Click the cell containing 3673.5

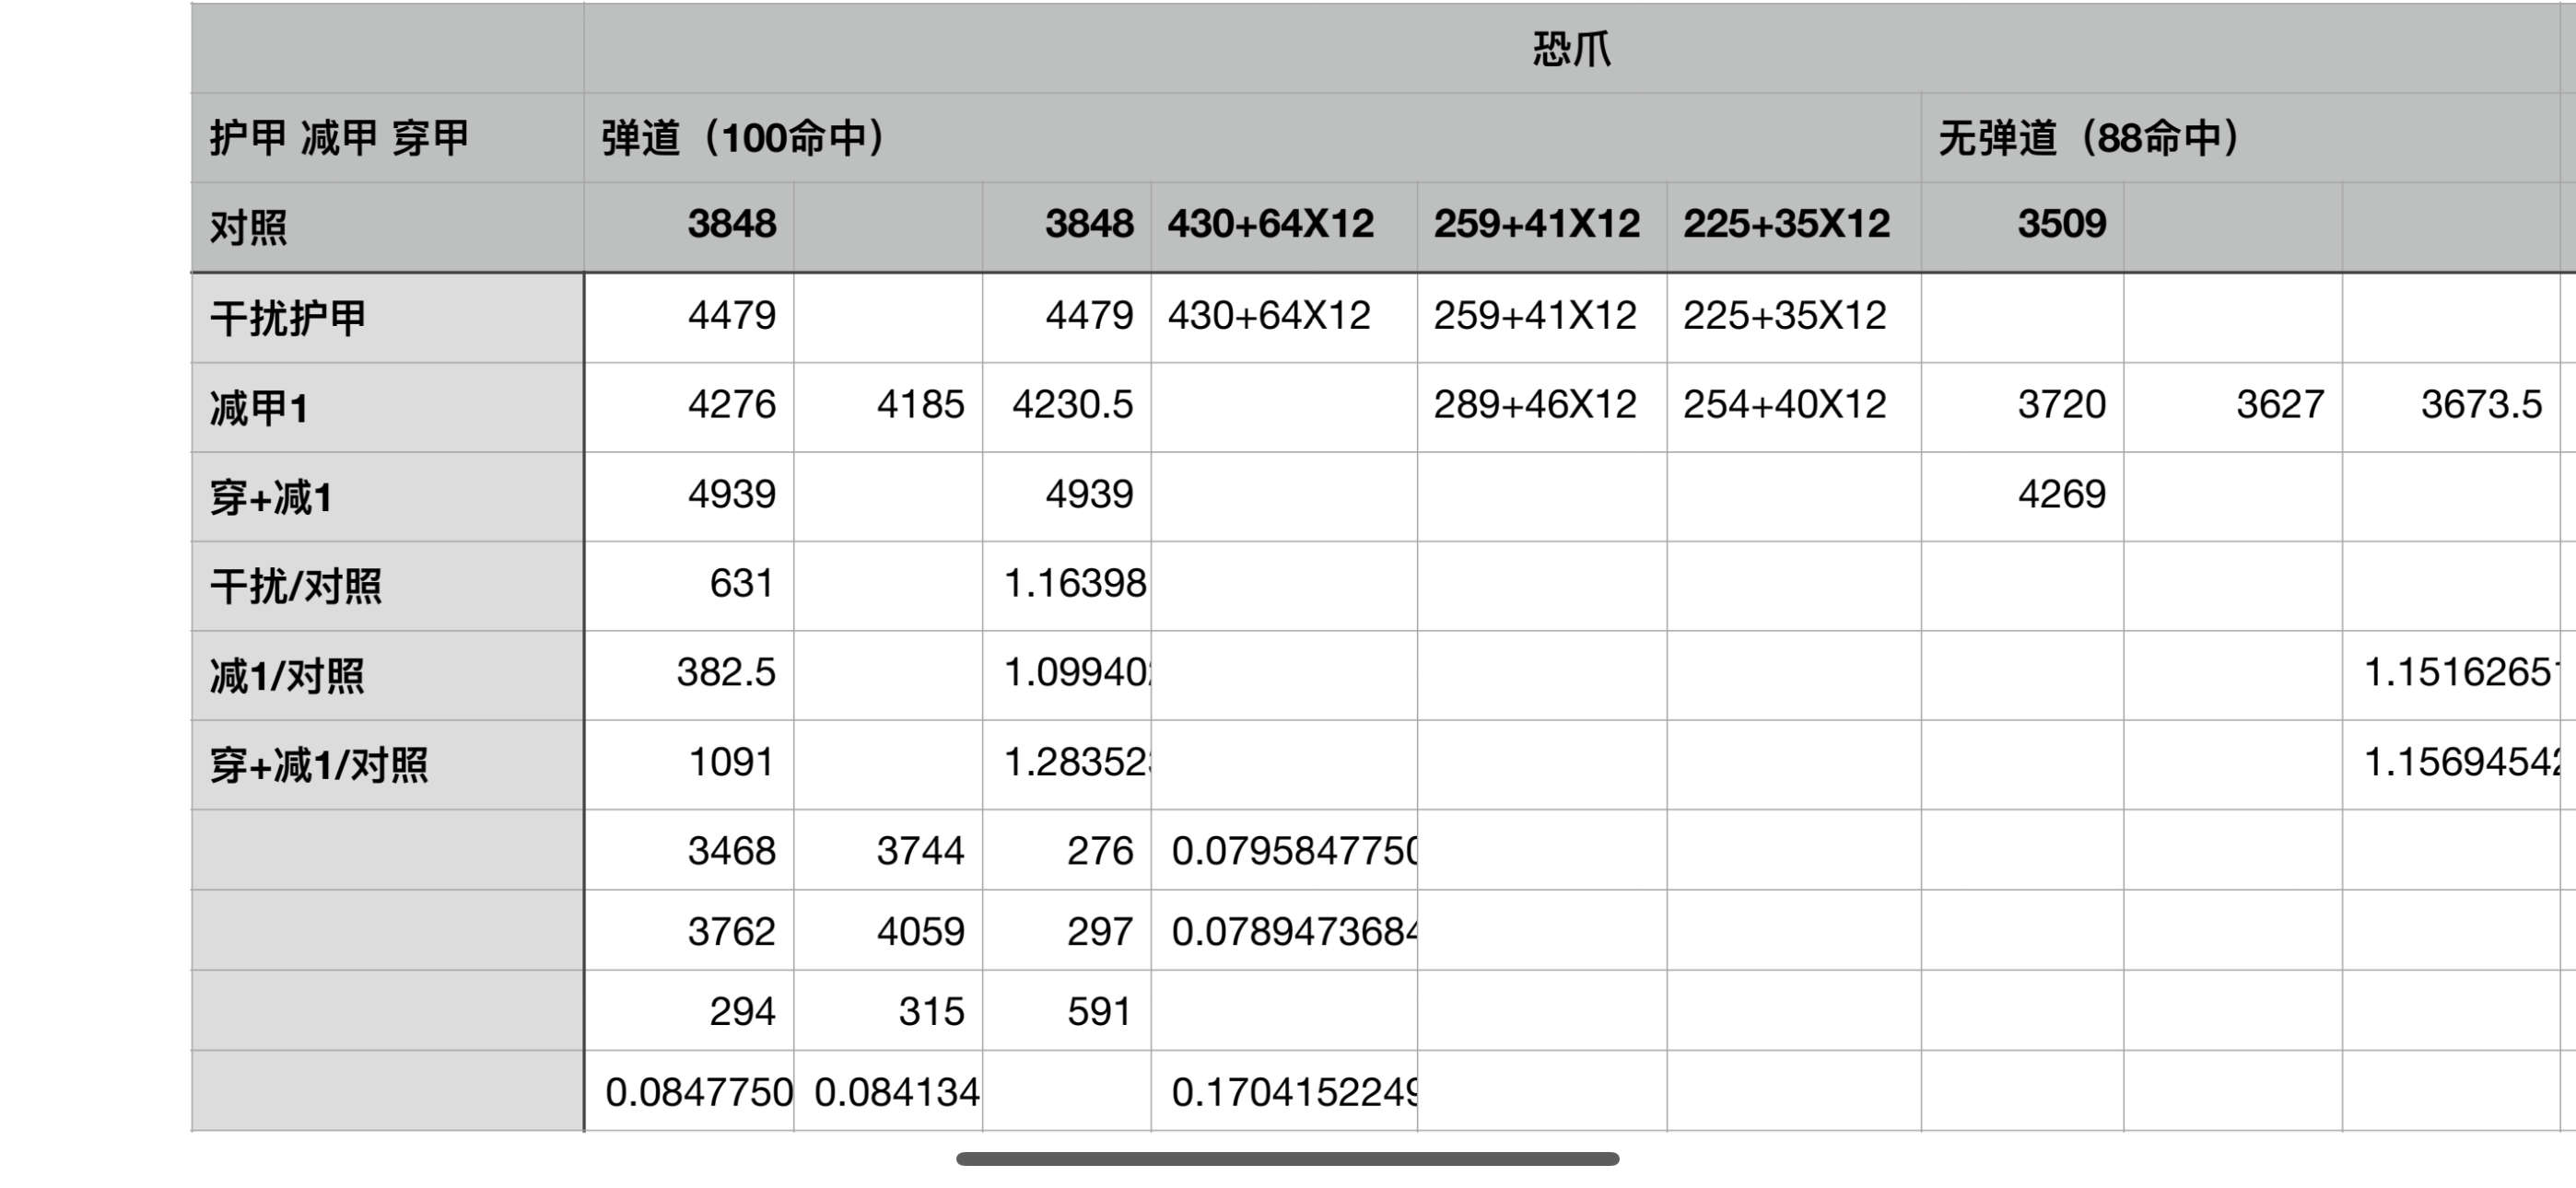click(2480, 405)
